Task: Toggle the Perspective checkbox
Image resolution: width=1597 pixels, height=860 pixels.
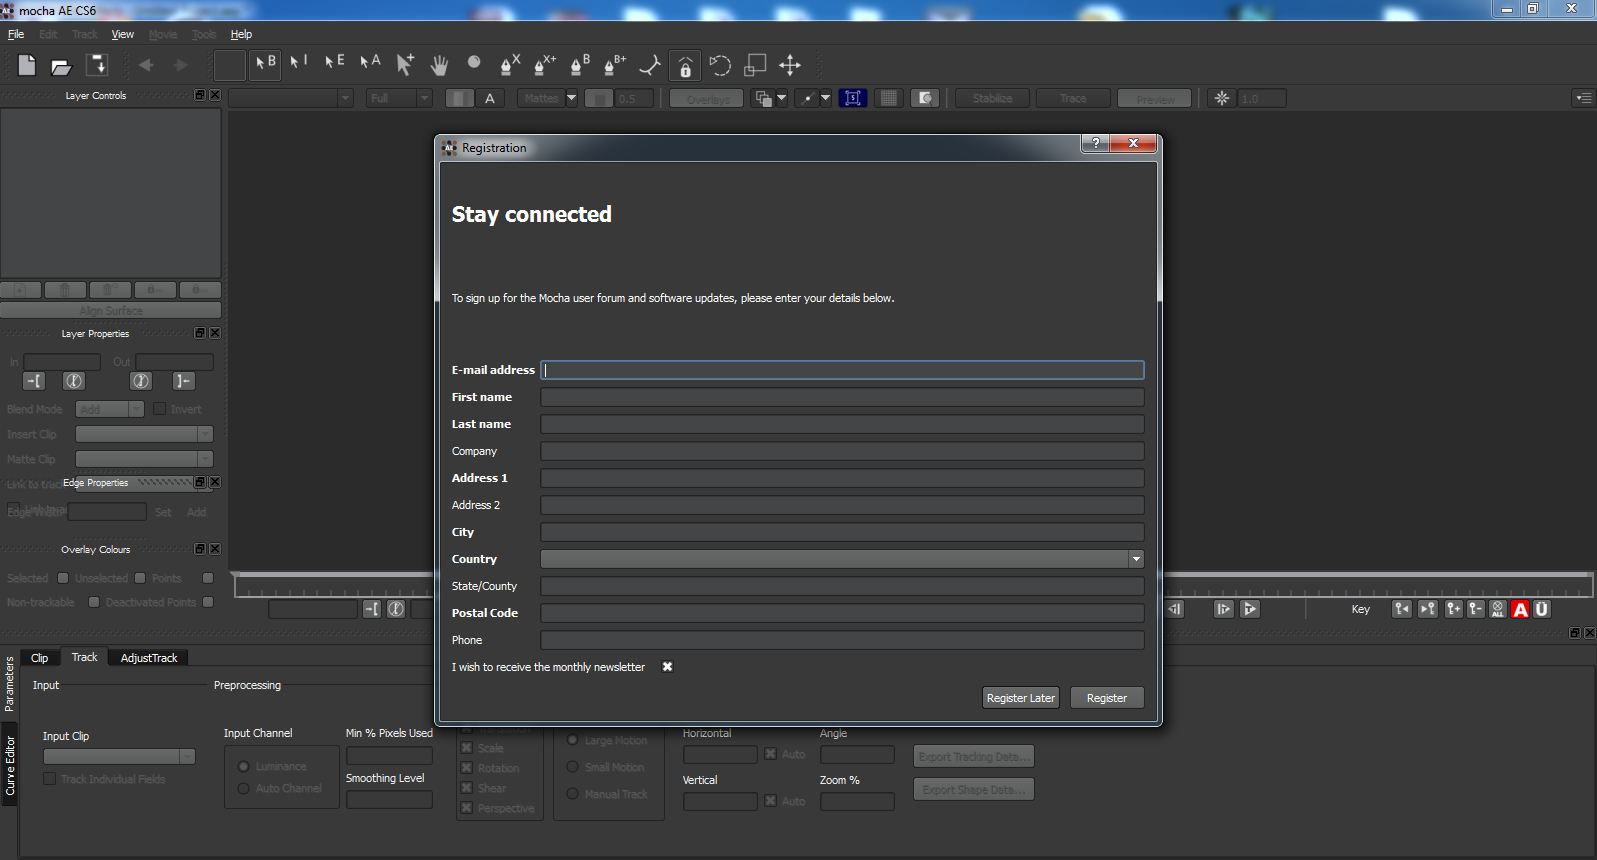Action: (x=466, y=808)
